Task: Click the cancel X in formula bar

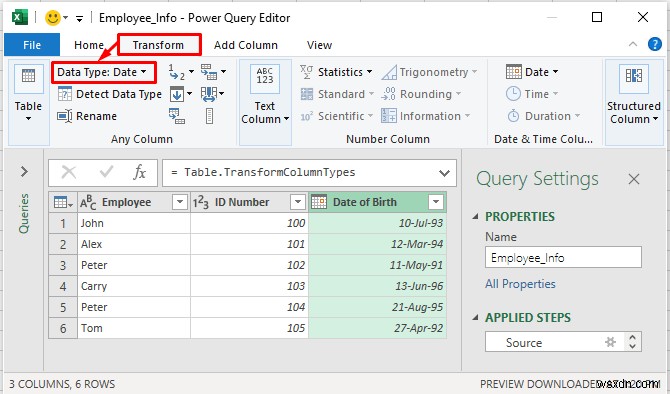Action: [x=69, y=172]
